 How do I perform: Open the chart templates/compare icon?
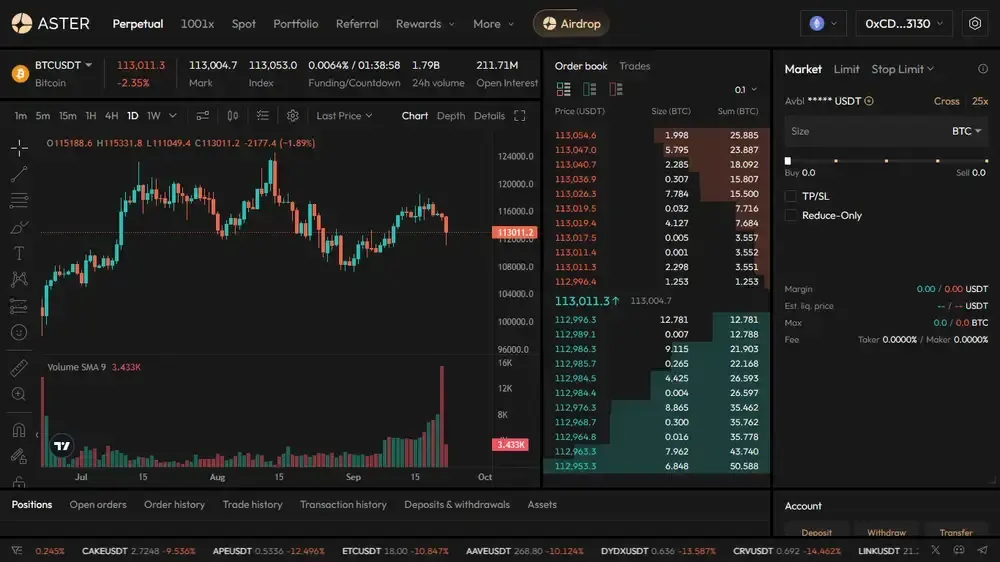click(202, 115)
